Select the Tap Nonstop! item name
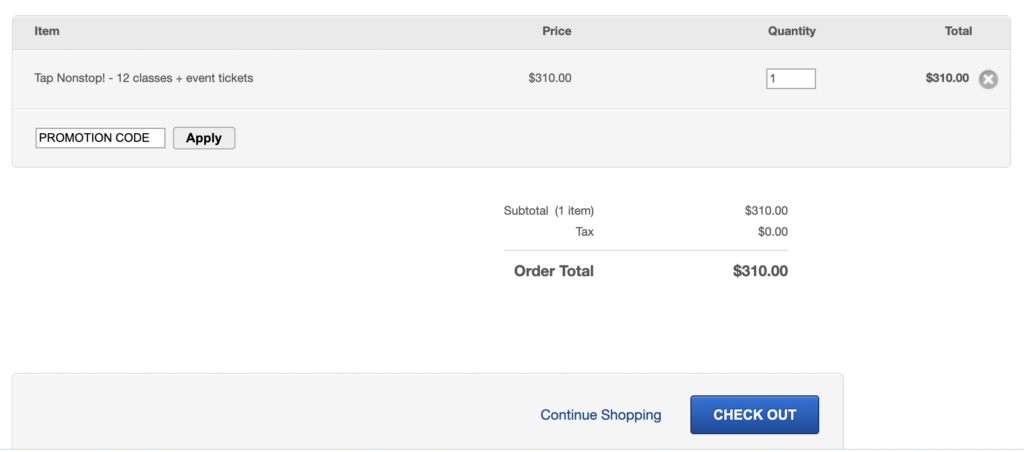Viewport: 1024px width, 452px height. pos(144,78)
